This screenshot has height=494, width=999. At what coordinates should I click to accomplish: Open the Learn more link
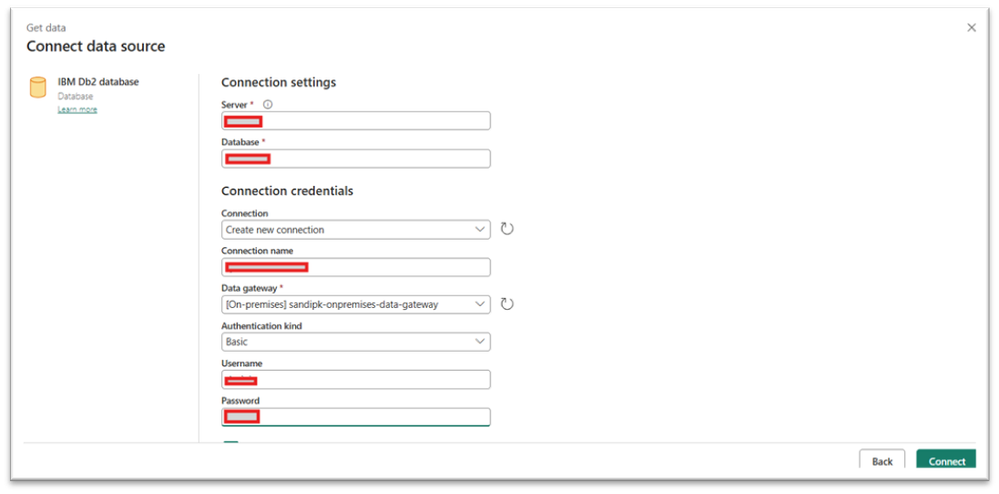tap(77, 110)
